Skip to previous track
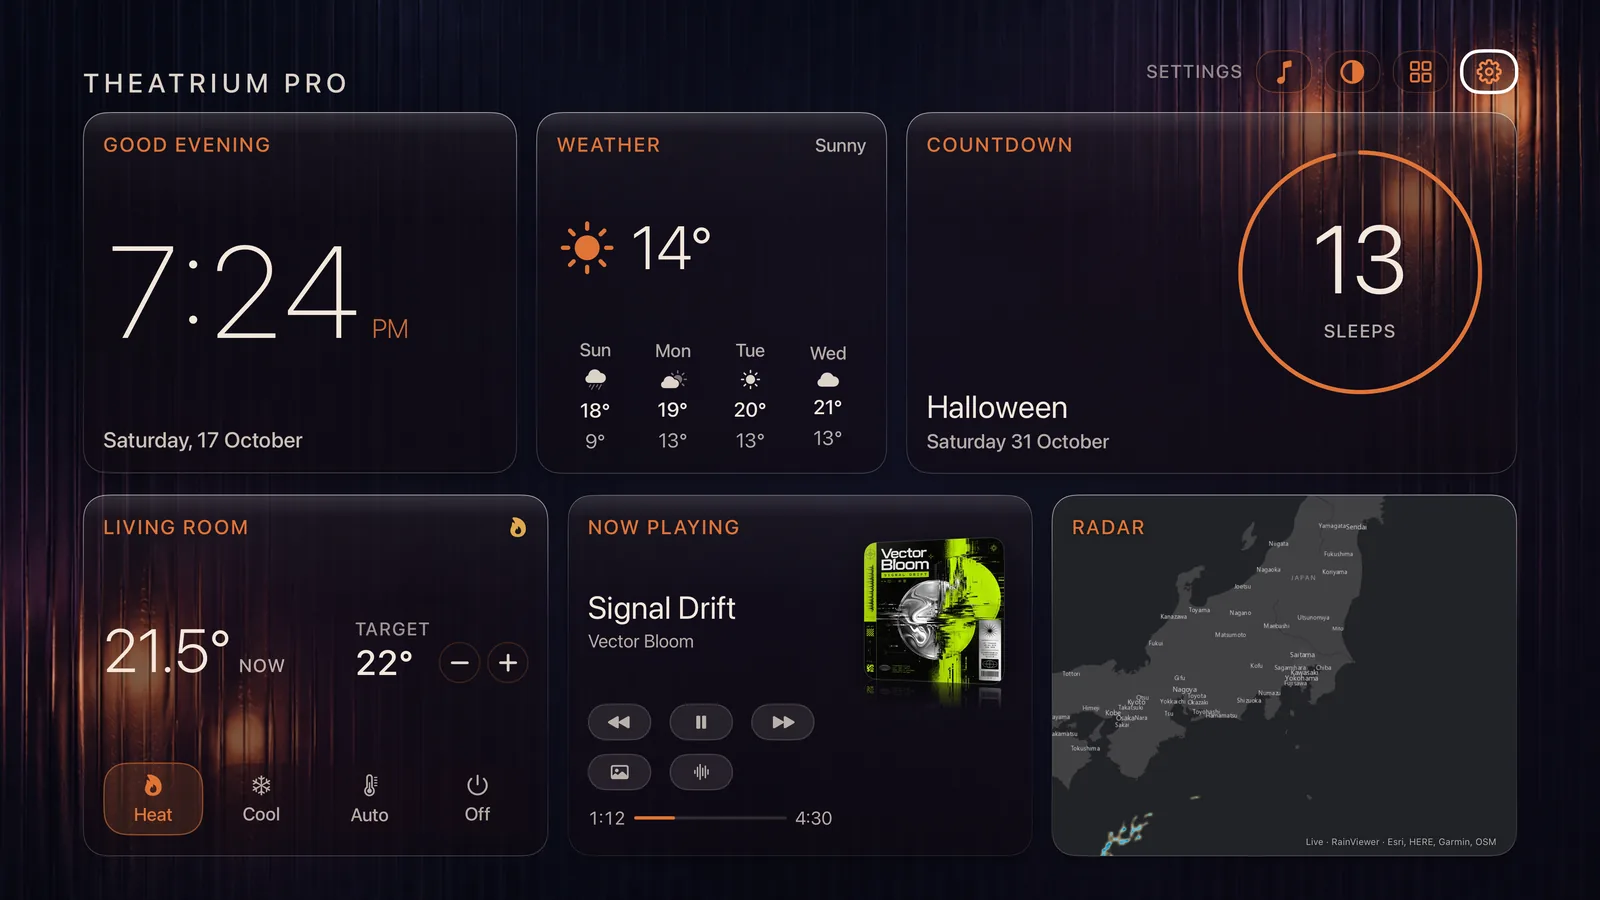 619,722
